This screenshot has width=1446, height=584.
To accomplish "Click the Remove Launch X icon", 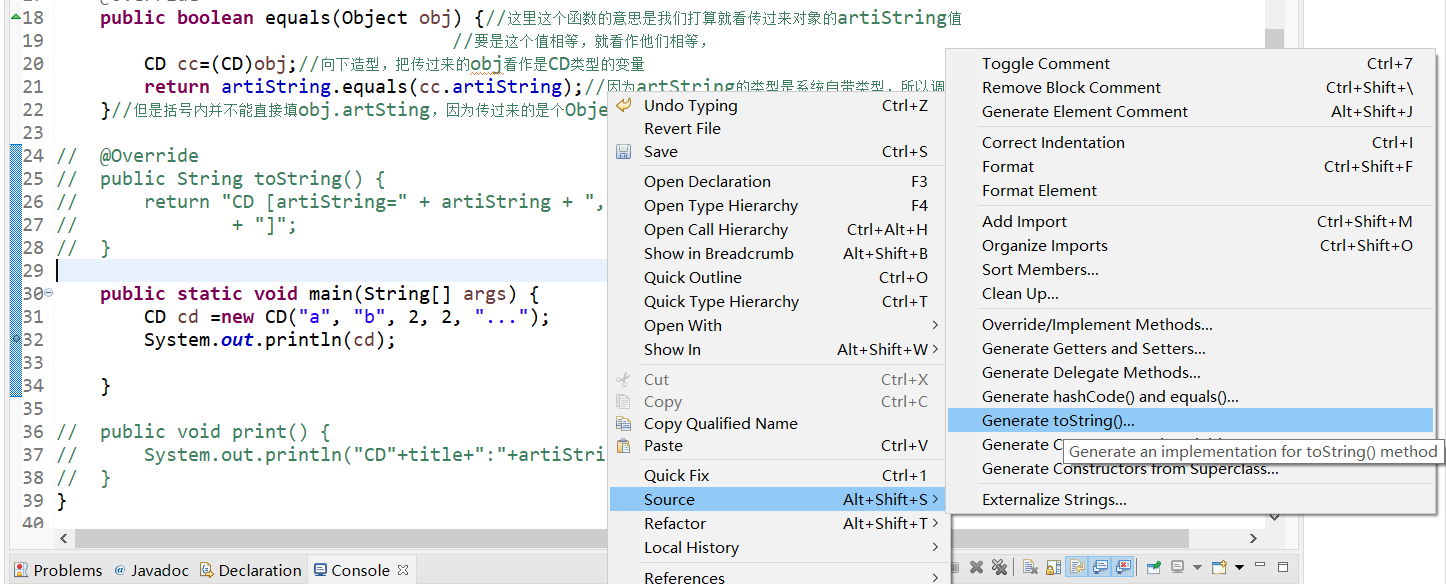I will tap(976, 568).
